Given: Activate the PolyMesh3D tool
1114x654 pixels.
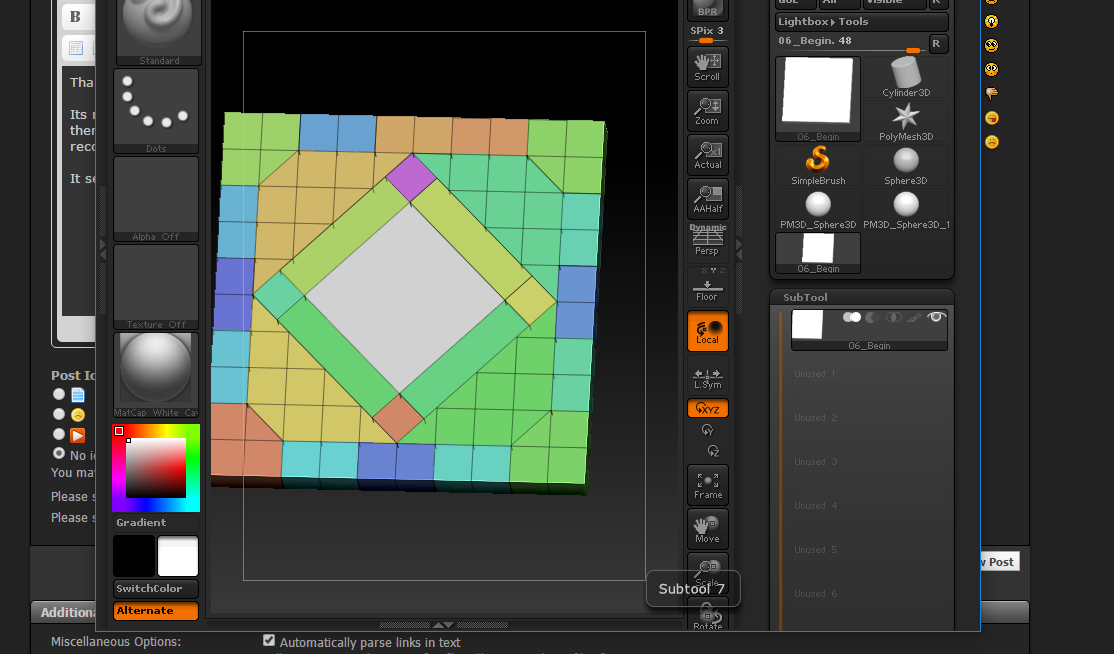Looking at the screenshot, I should [906, 117].
